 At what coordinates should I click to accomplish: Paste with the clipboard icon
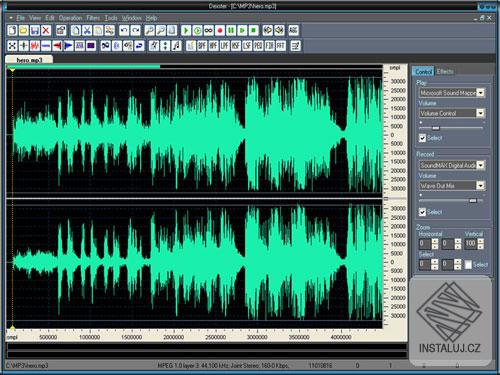98,30
